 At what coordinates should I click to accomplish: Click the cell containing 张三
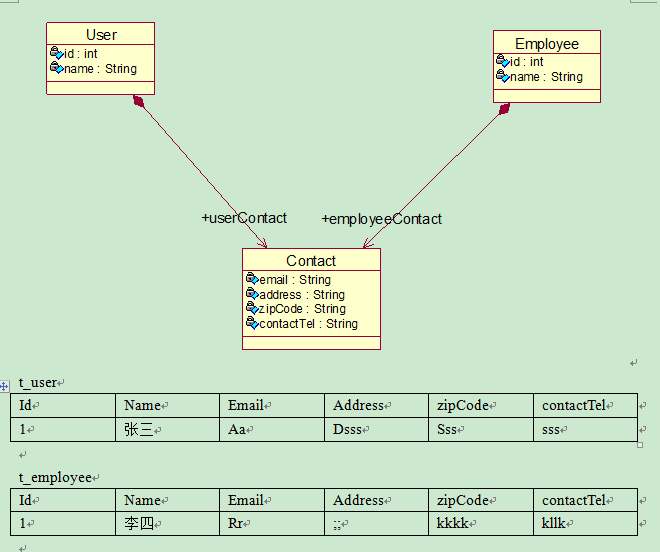point(168,429)
